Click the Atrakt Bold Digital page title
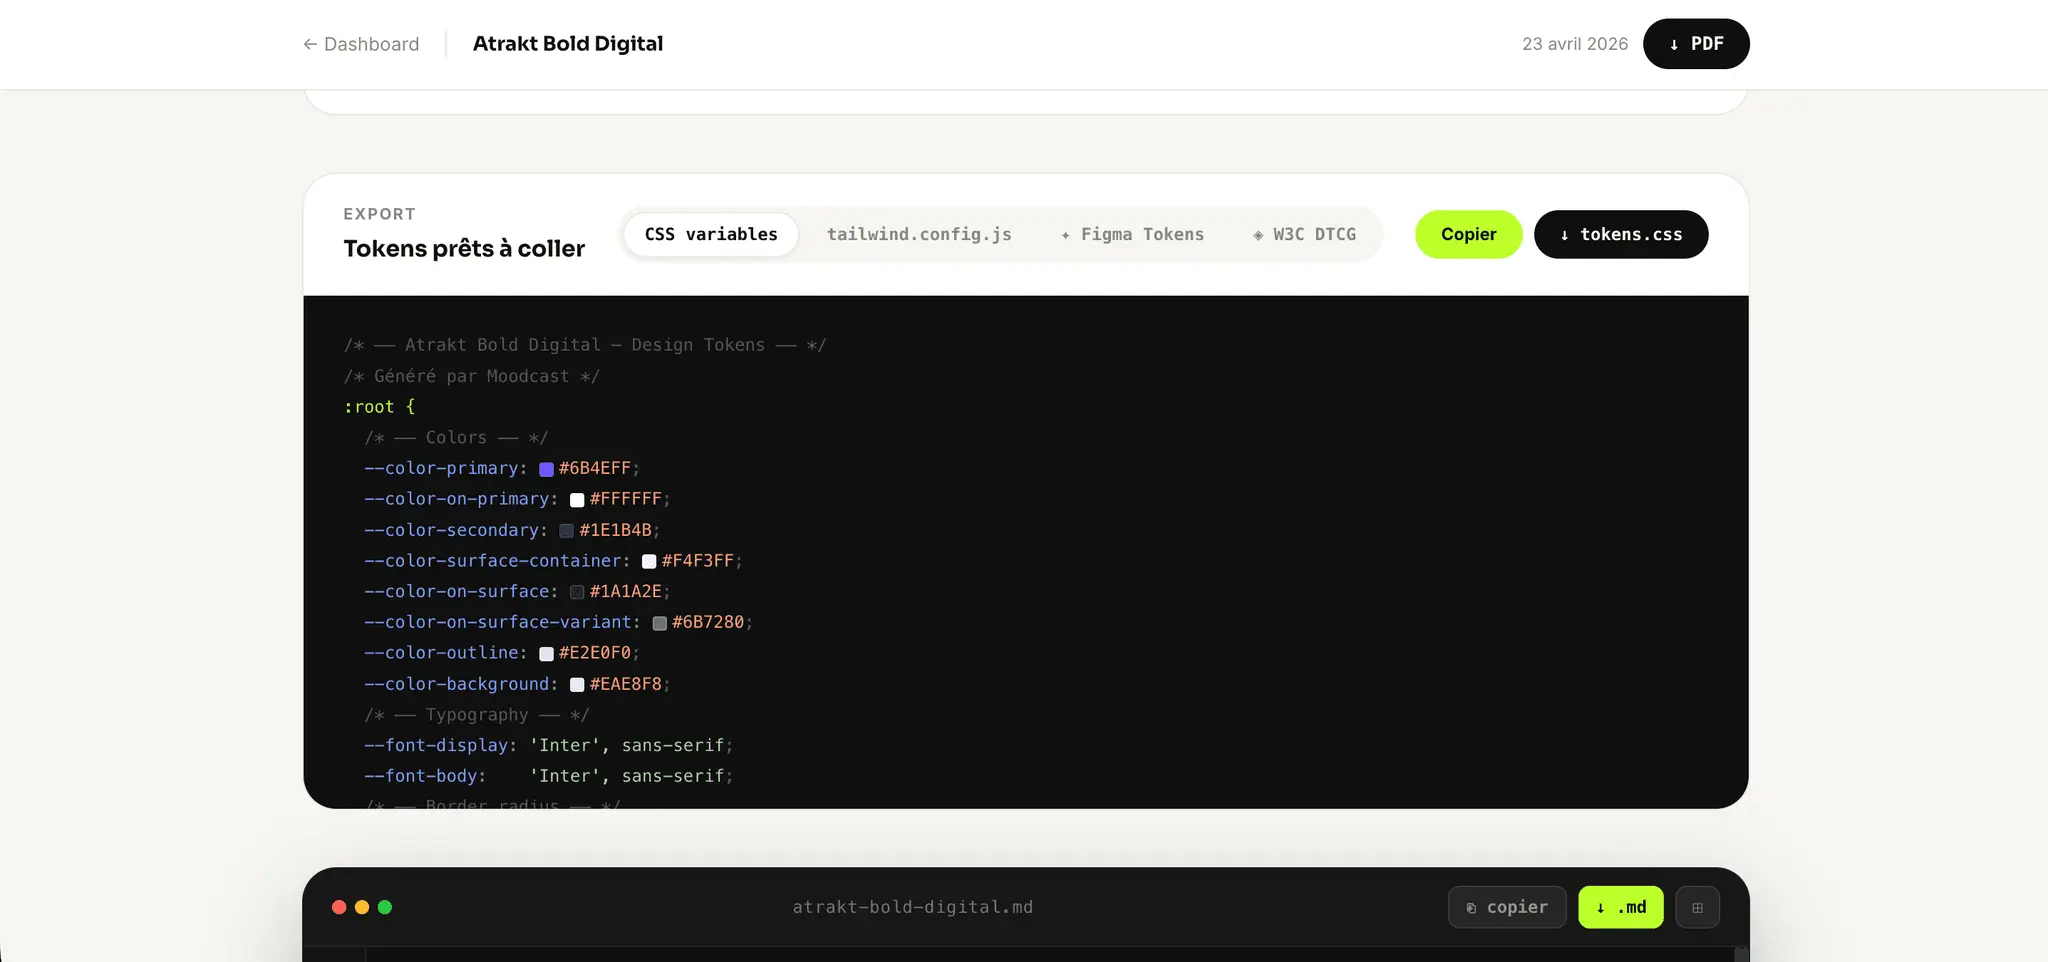 click(x=568, y=44)
